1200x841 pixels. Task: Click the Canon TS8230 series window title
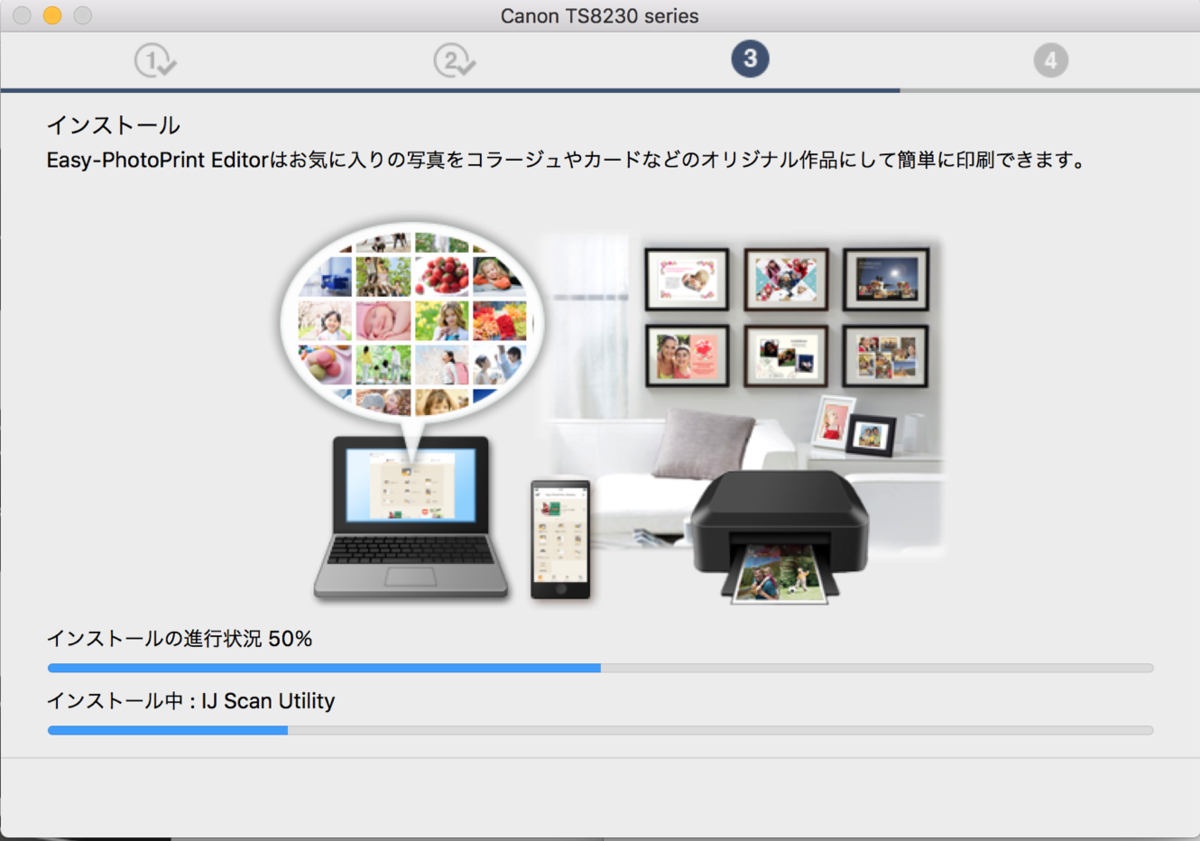tap(600, 16)
